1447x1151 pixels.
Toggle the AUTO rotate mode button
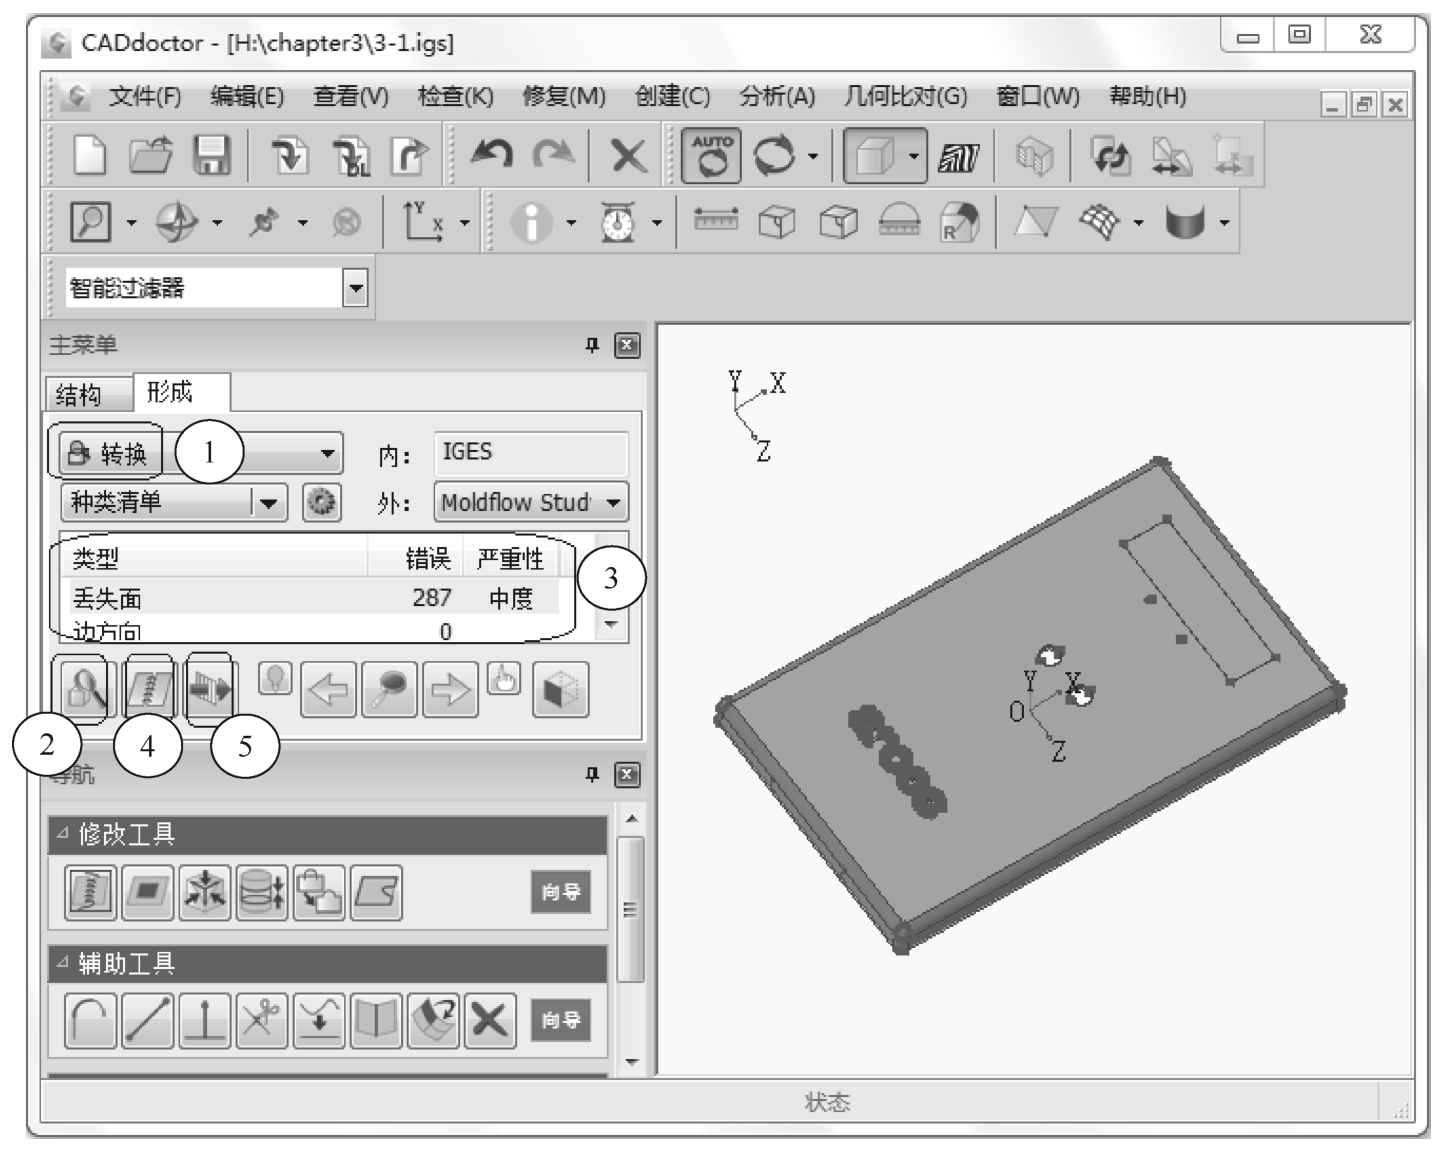pos(711,156)
